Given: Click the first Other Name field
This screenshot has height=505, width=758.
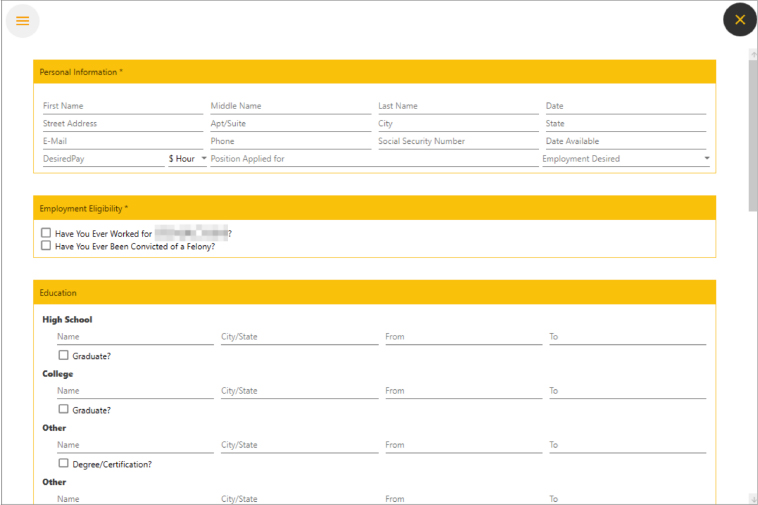Looking at the screenshot, I should click(x=135, y=445).
